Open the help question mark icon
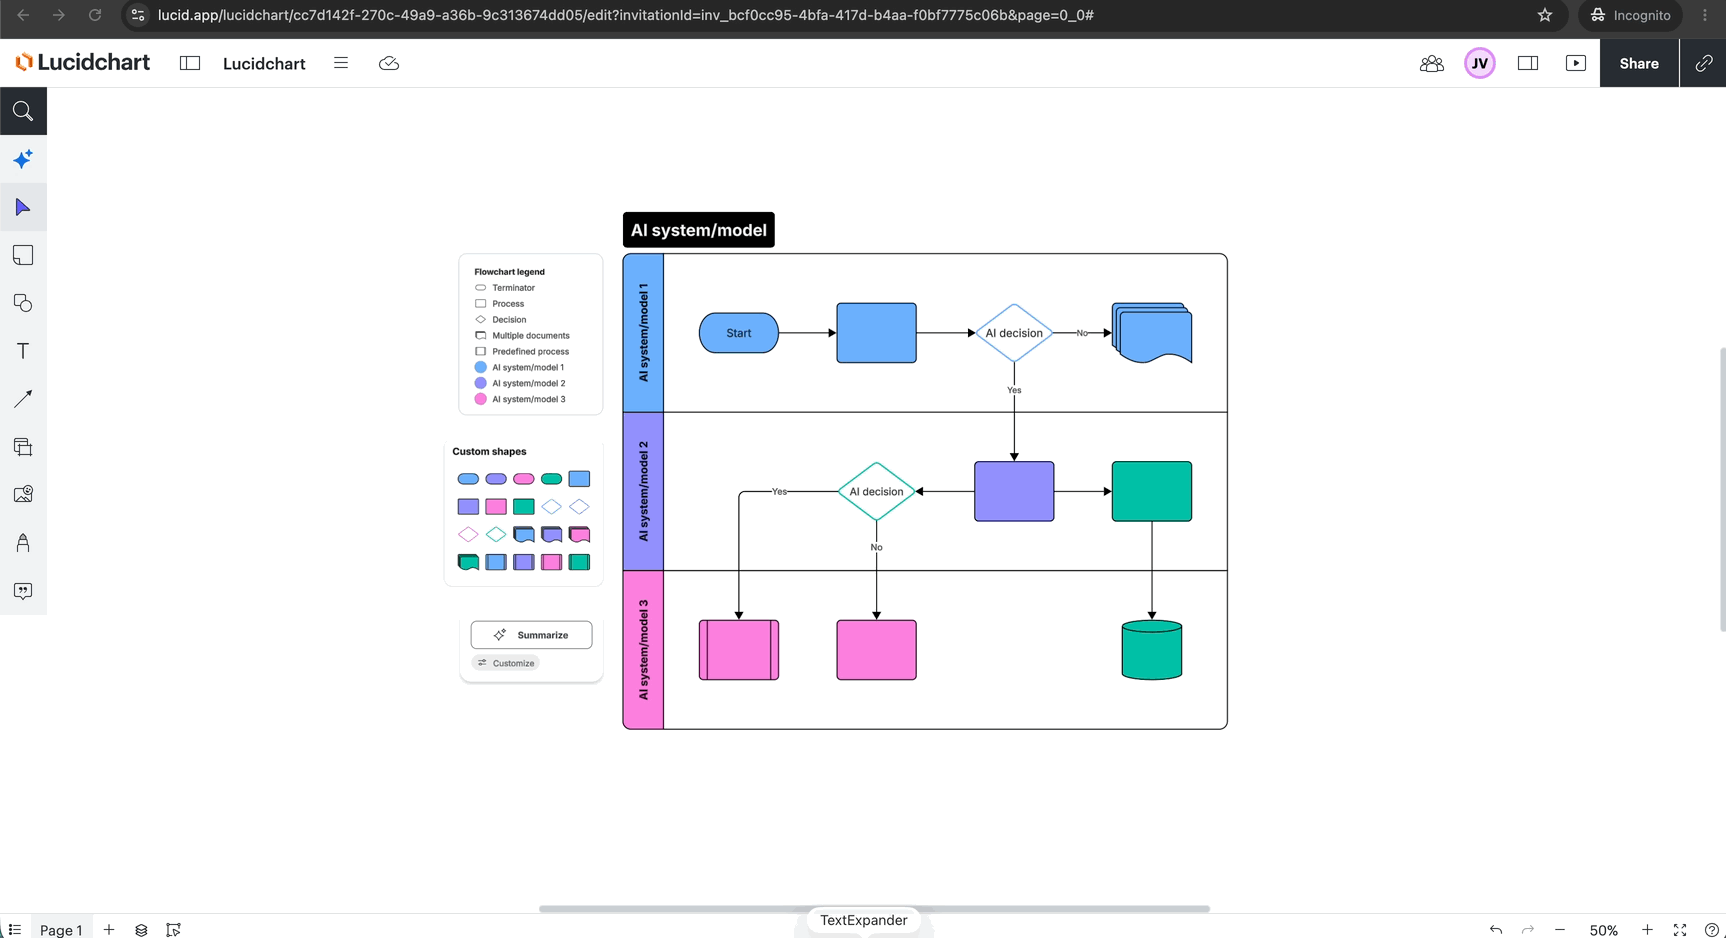1726x938 pixels. 1711,930
